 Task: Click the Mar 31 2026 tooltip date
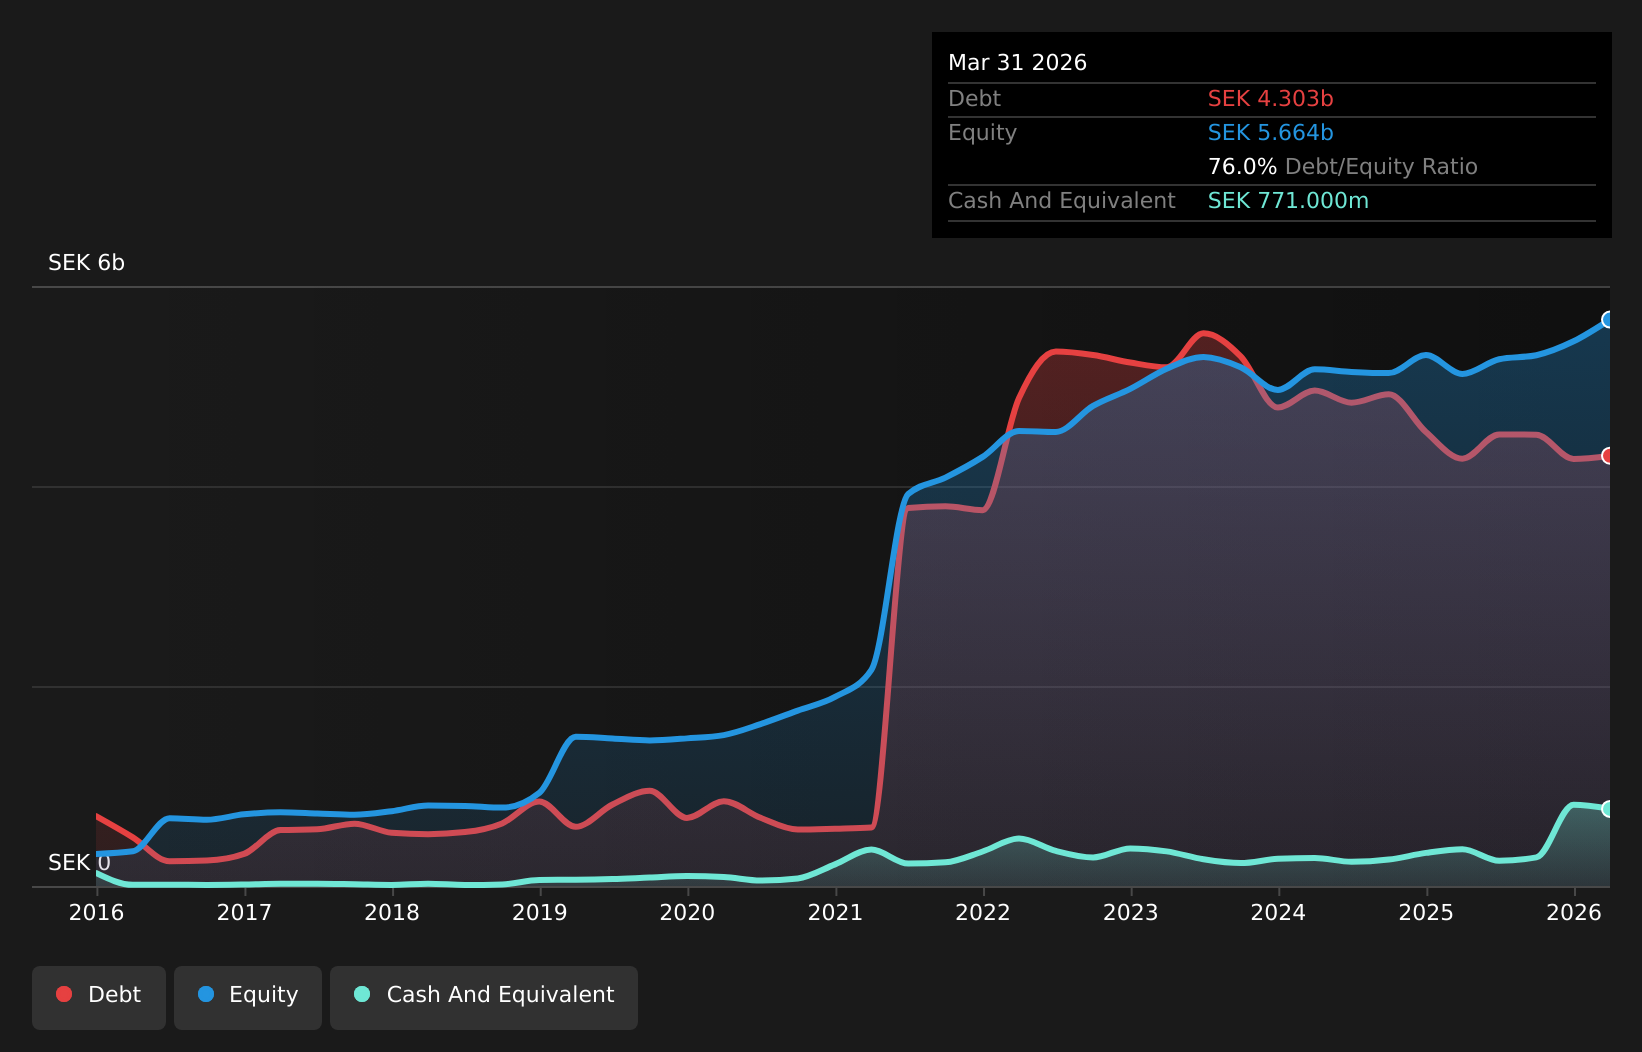1018,63
